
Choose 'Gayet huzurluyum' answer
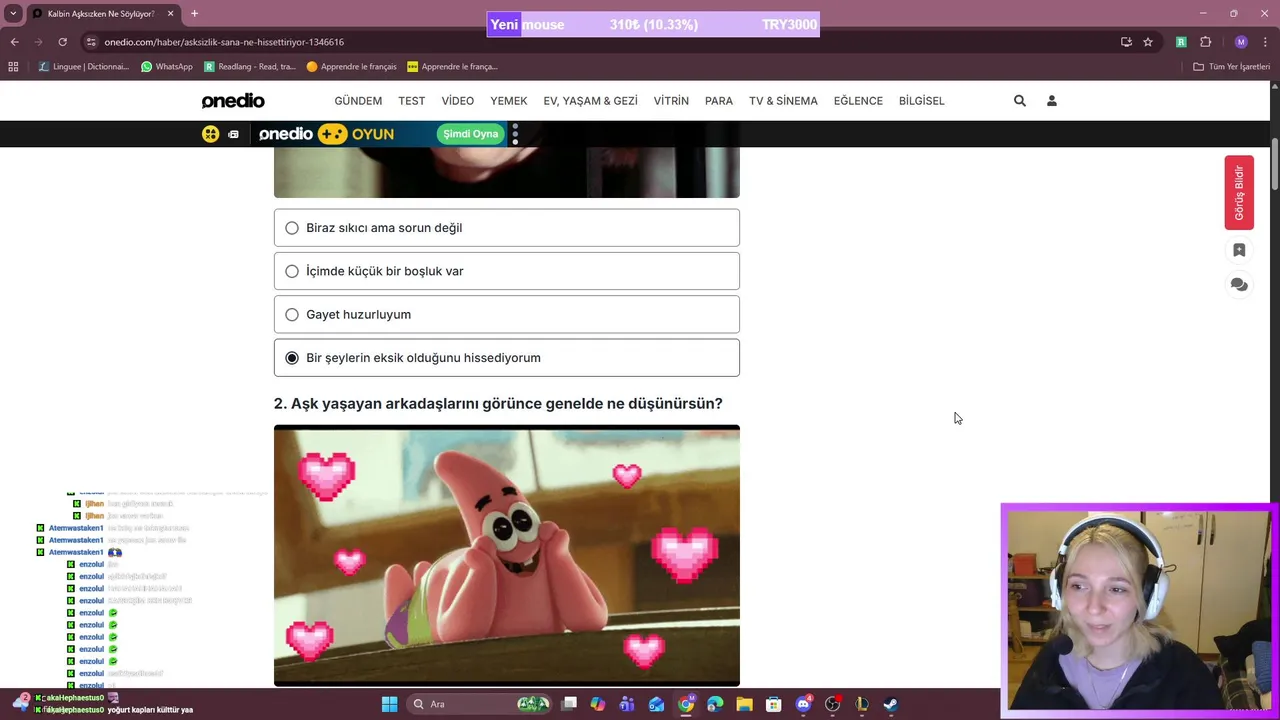[507, 314]
